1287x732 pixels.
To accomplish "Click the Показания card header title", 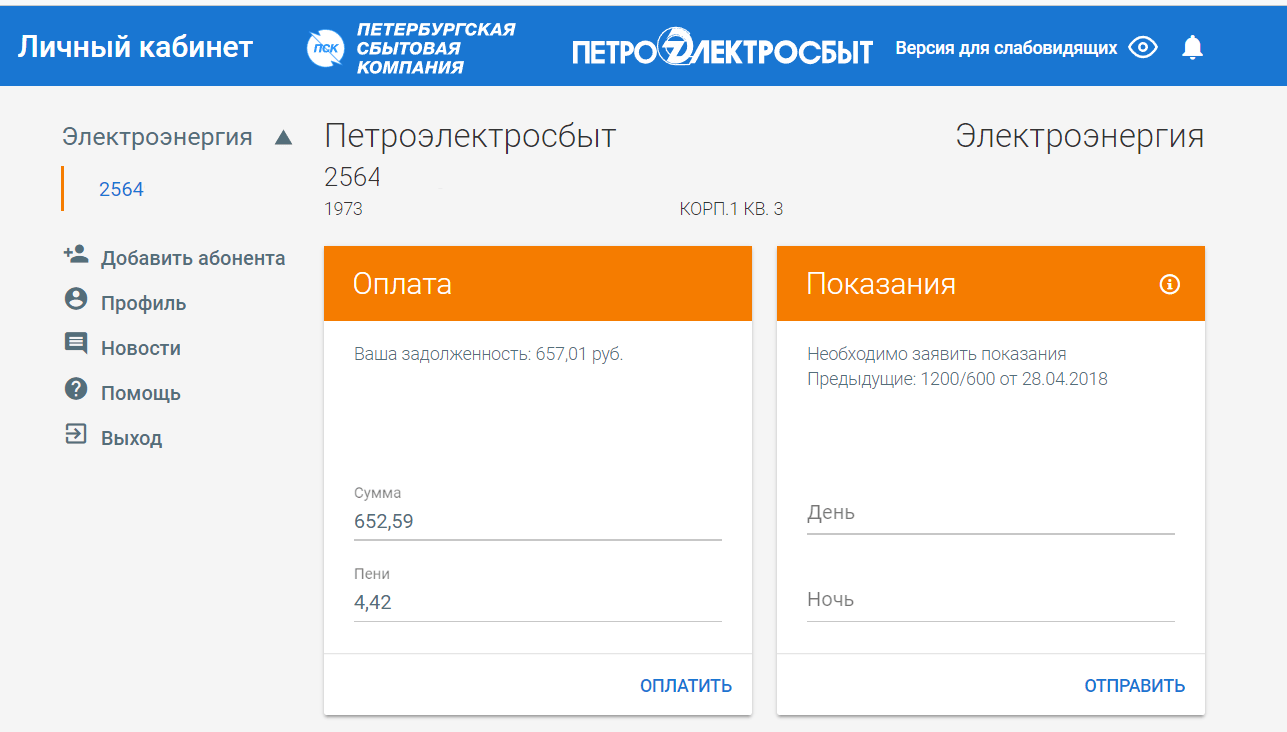I will point(881,284).
